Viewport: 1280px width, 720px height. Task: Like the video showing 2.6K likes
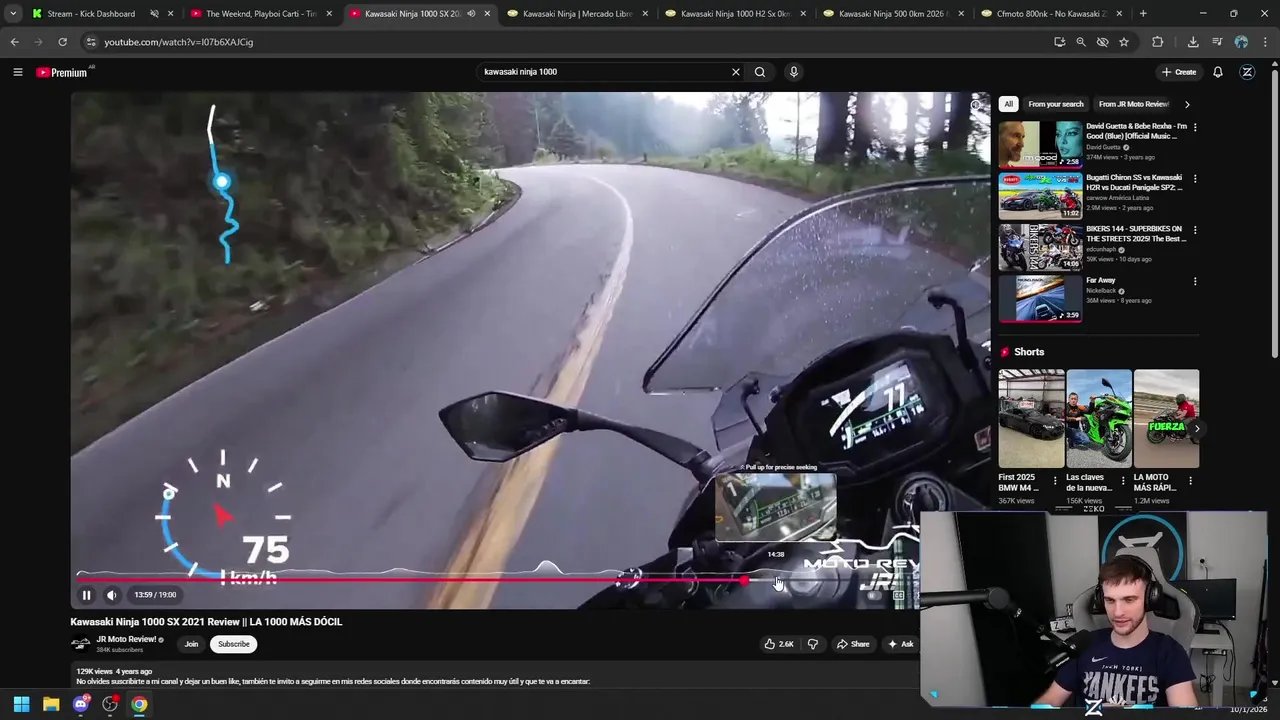pos(779,644)
